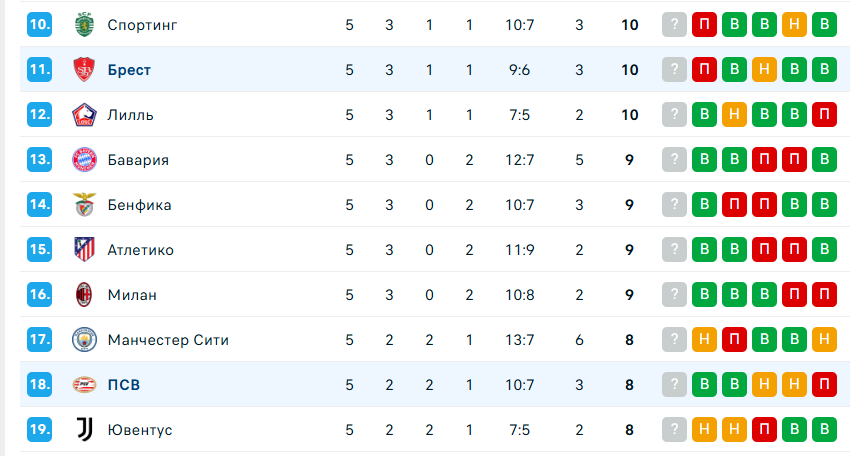Image resolution: width=857 pixels, height=456 pixels.
Task: Click the gray question mark in Спортинг row
Action: click(x=675, y=25)
